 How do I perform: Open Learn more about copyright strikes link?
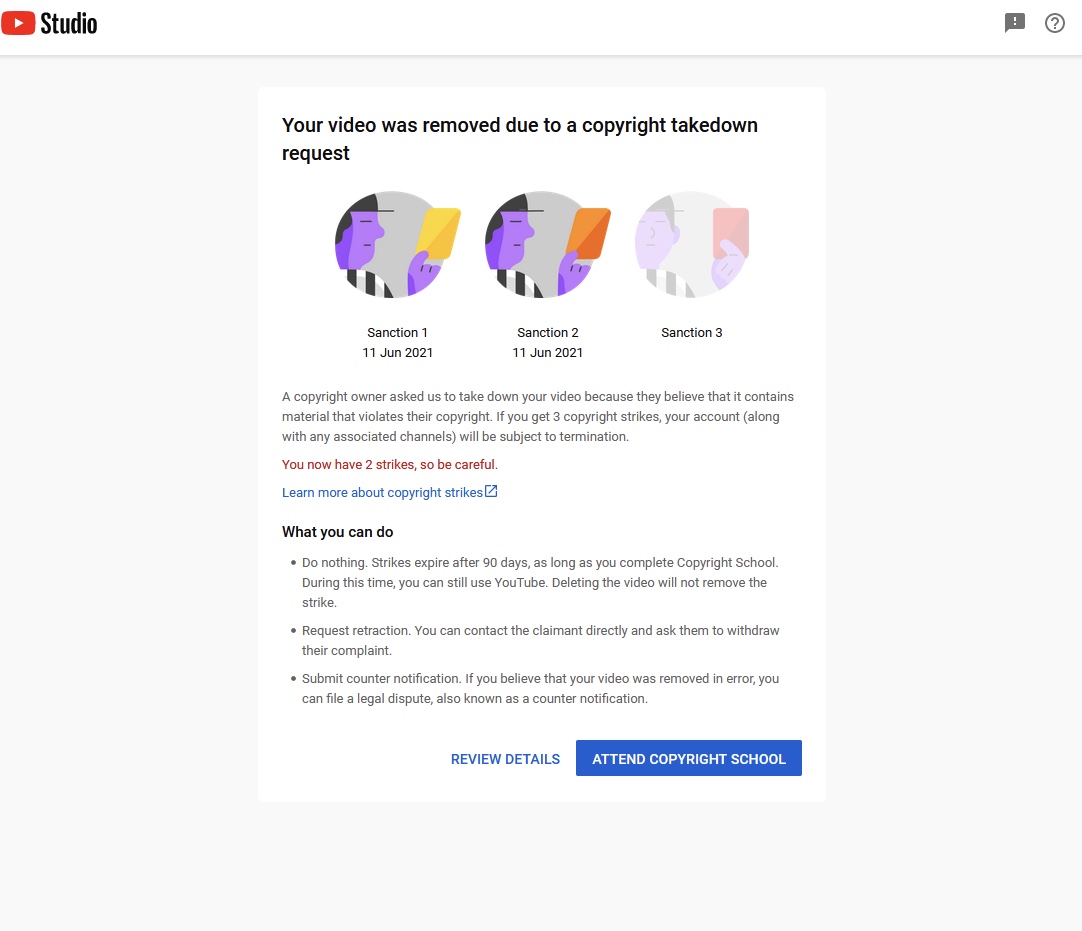click(x=382, y=493)
